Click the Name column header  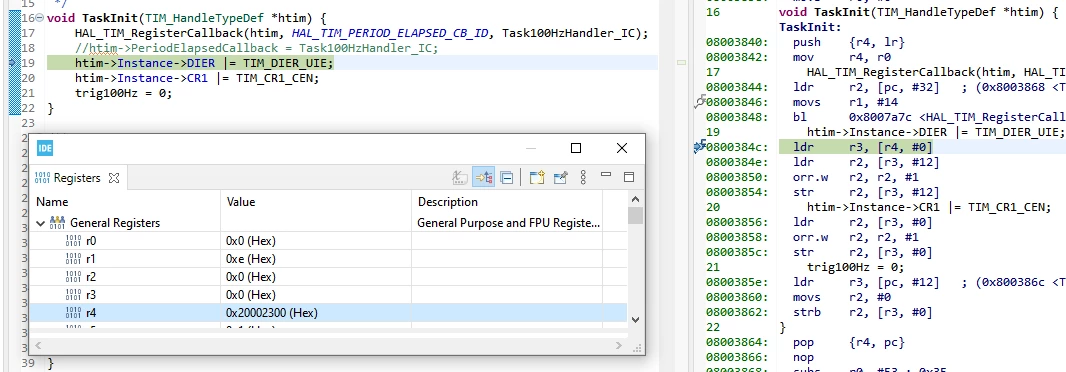(x=125, y=202)
